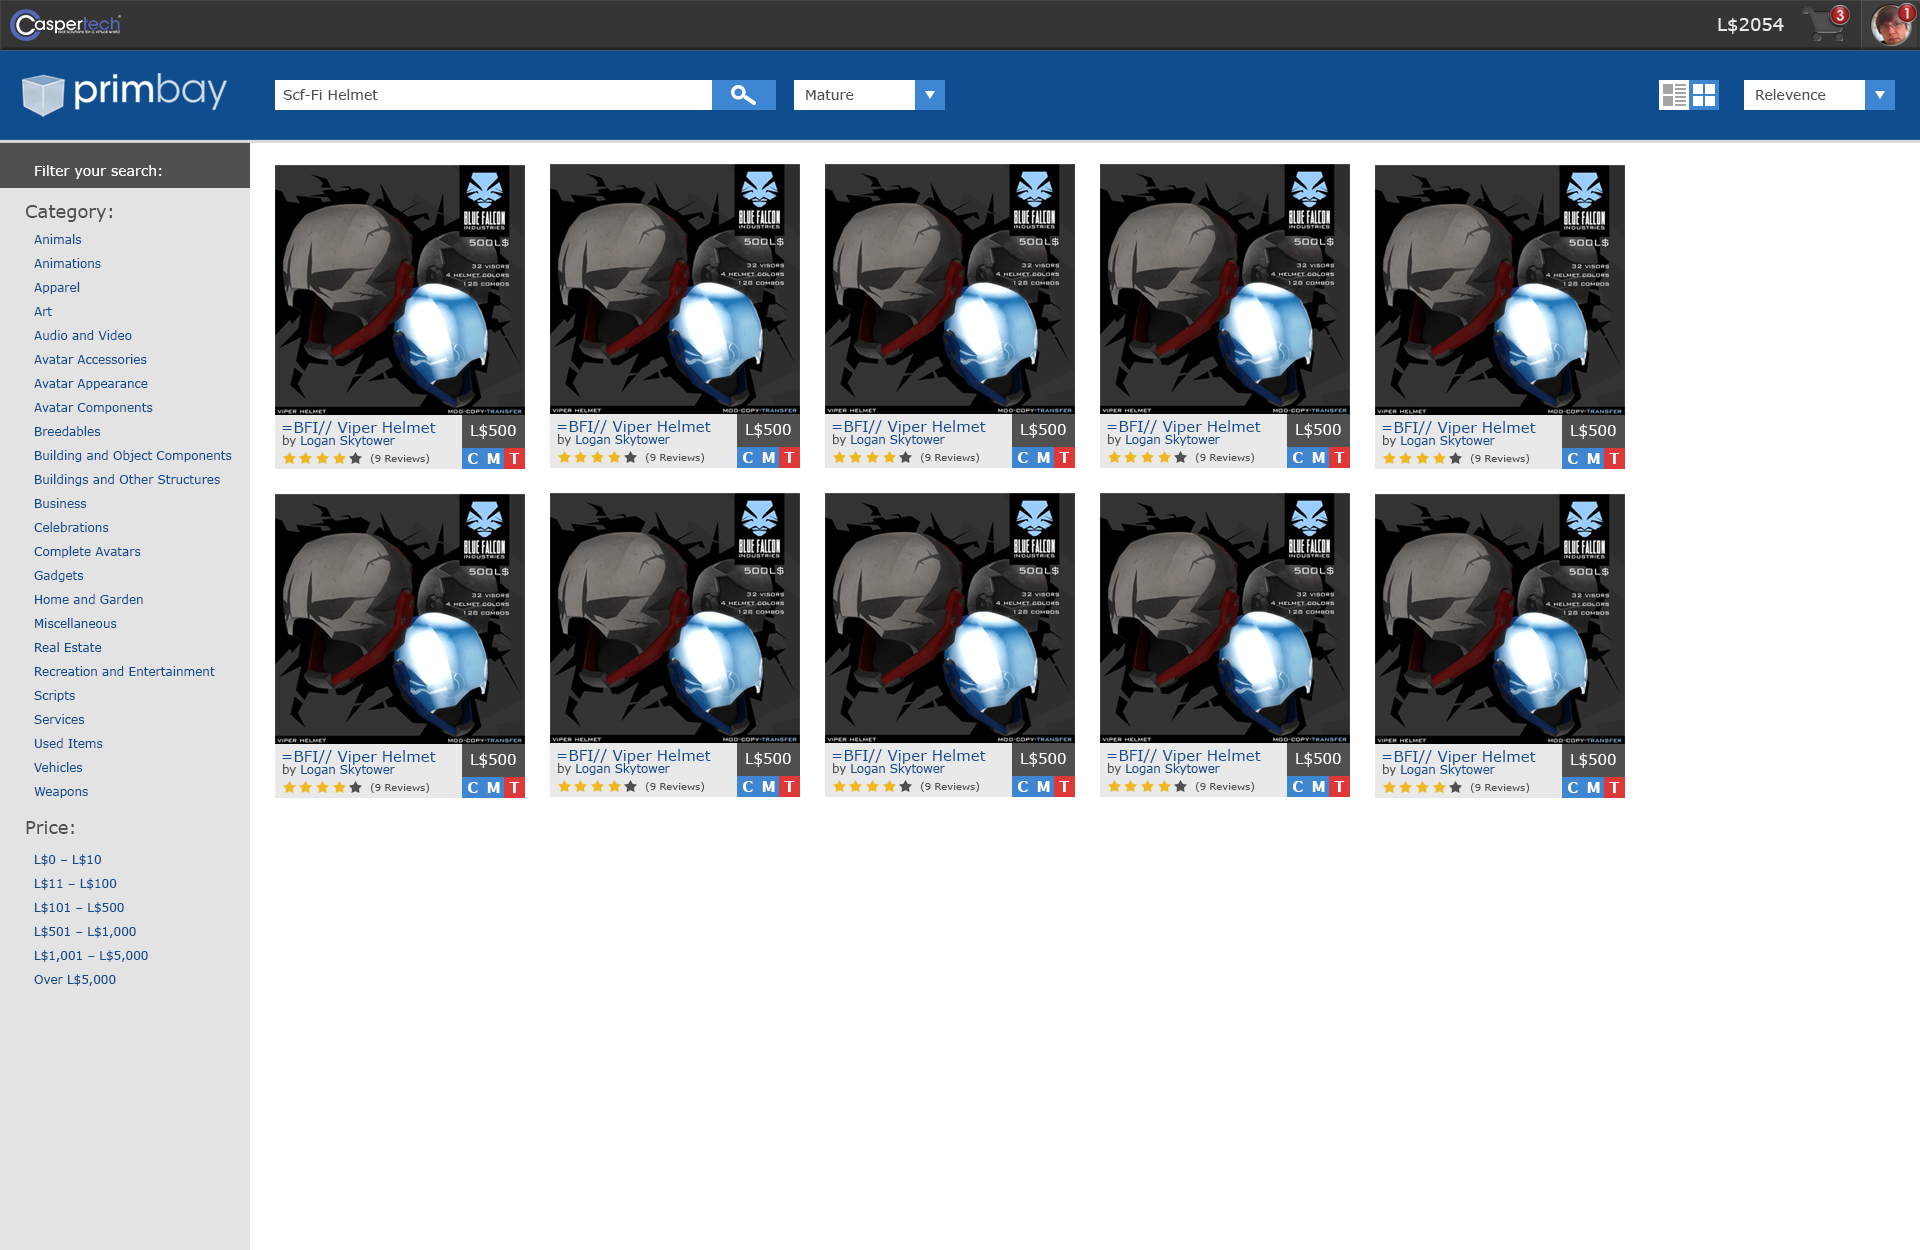Screen dimensions: 1920x1250
Task: Expand the Relevence sort dropdown
Action: coord(1879,95)
